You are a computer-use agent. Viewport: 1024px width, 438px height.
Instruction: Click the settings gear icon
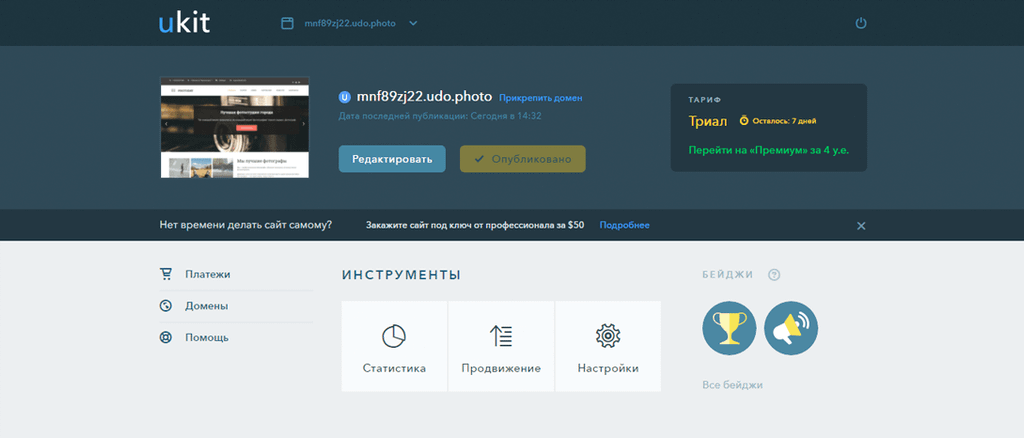tap(608, 336)
